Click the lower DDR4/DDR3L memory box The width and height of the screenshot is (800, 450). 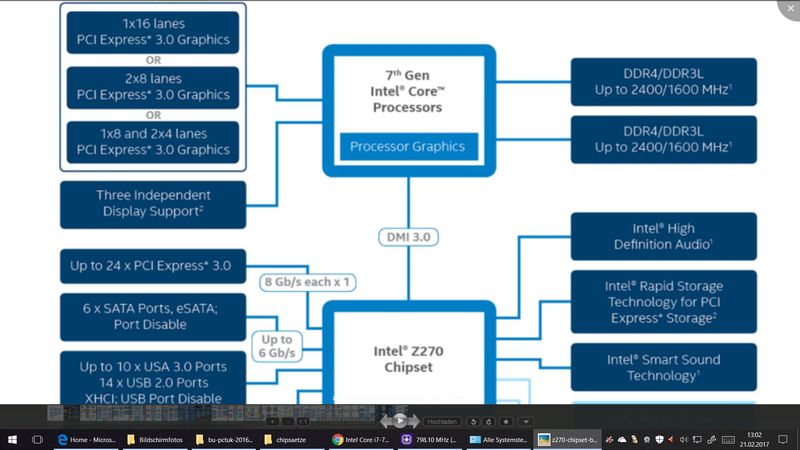(x=663, y=139)
